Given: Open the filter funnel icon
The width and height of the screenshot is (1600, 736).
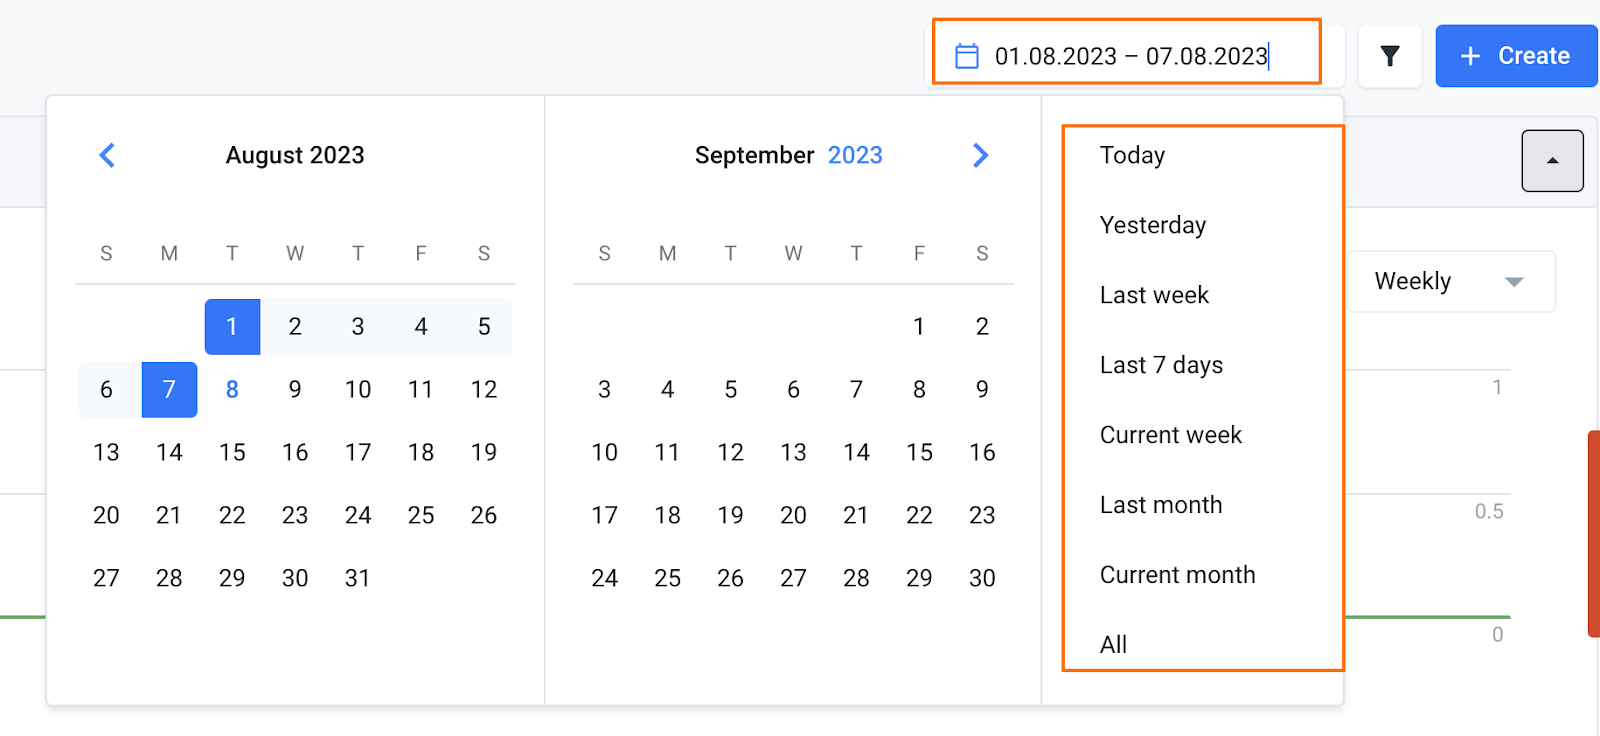Looking at the screenshot, I should [x=1390, y=56].
